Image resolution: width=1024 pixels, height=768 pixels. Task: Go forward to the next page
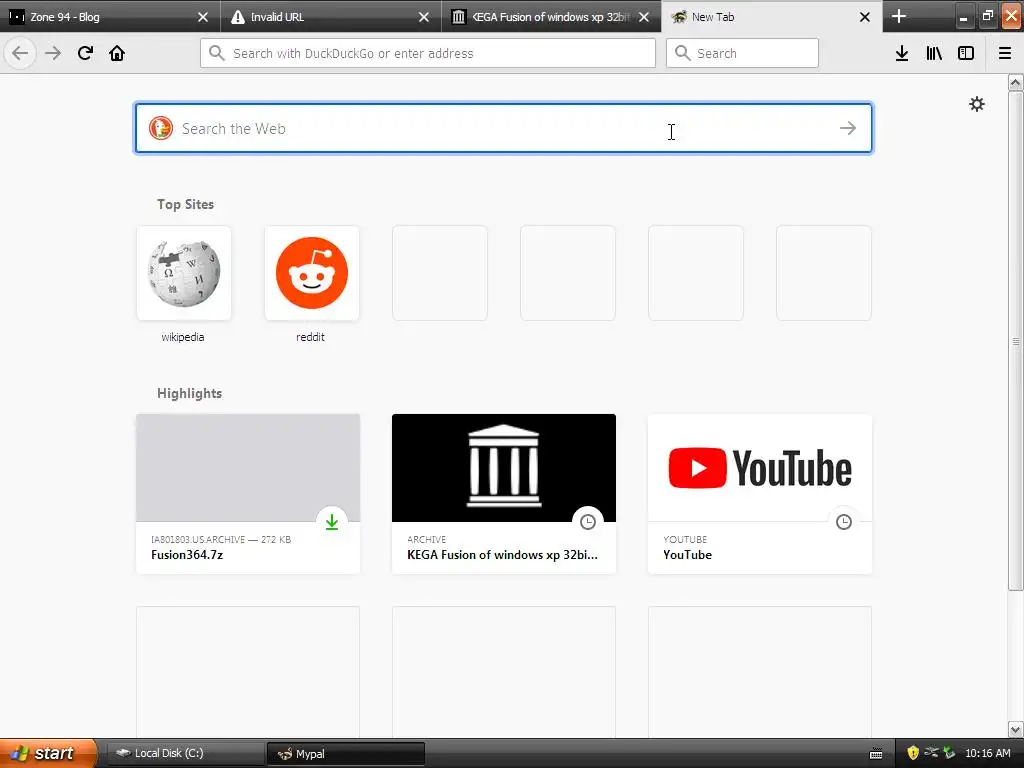(x=53, y=53)
